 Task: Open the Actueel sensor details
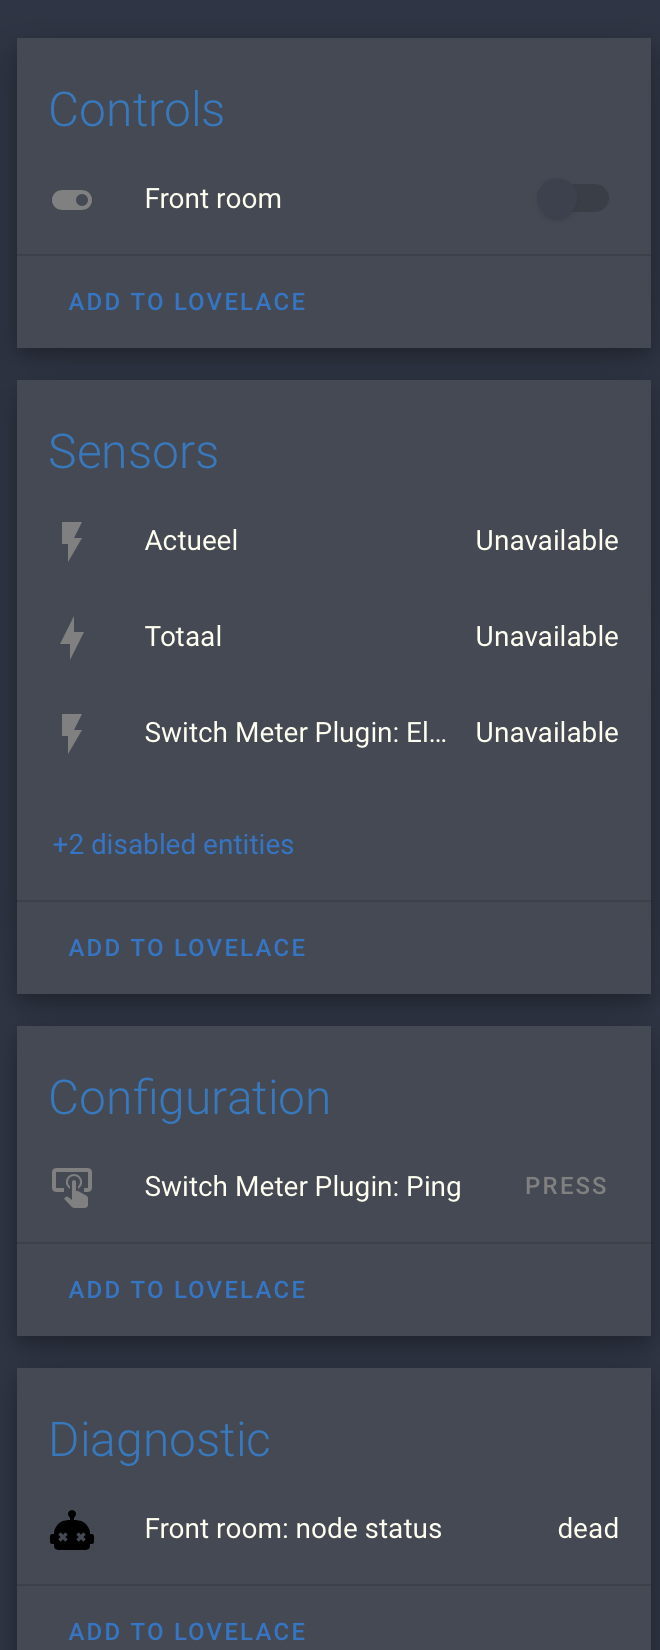point(191,540)
